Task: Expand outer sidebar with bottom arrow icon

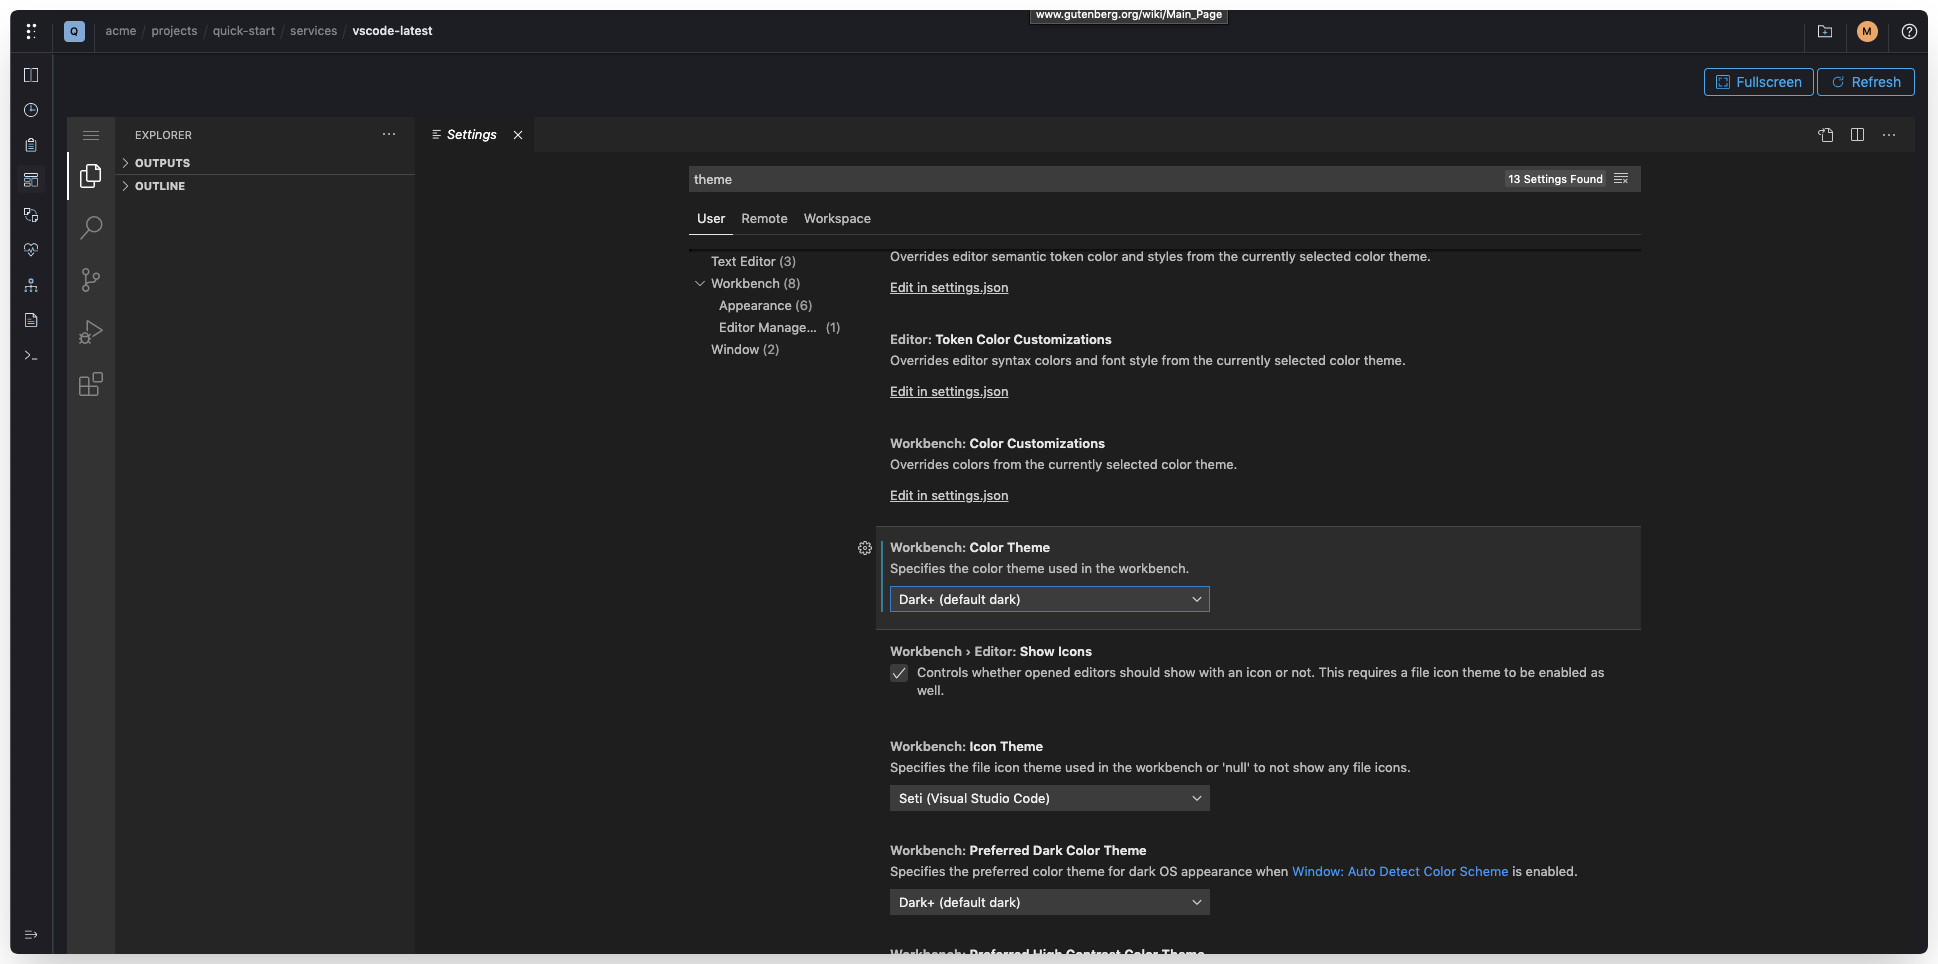Action: tap(31, 935)
